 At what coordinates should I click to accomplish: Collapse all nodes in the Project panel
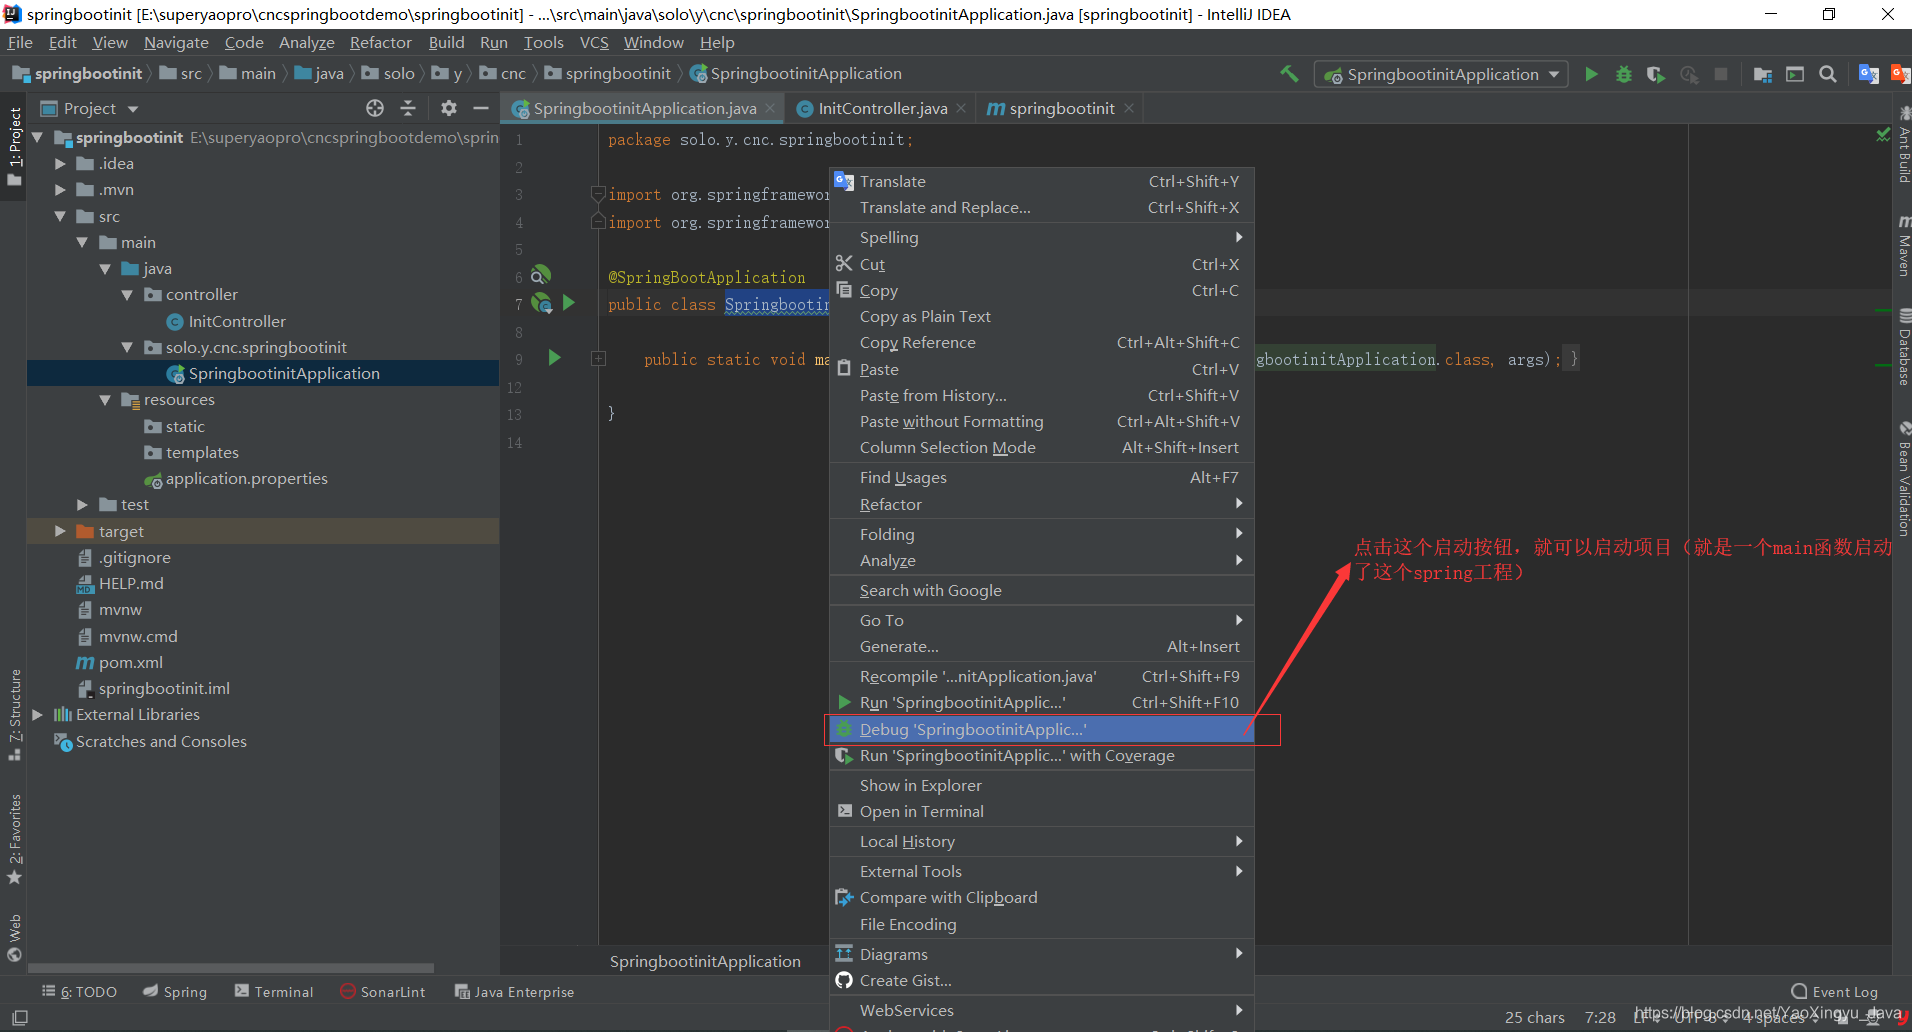tap(408, 108)
